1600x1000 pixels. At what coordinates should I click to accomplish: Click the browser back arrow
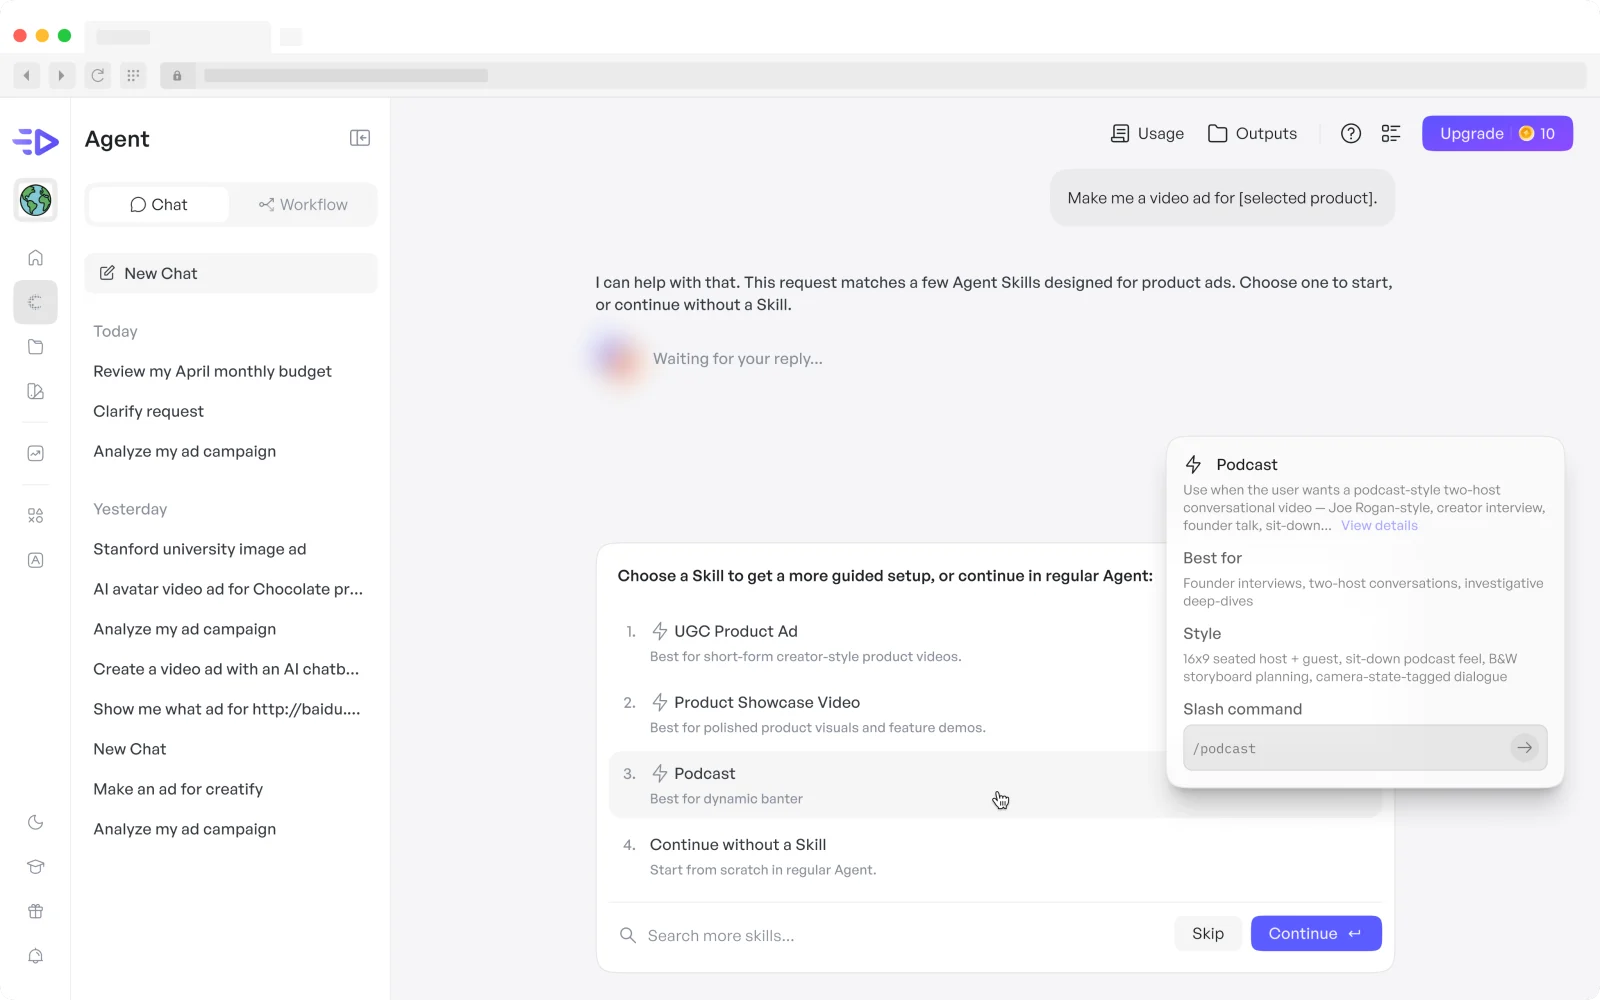pos(27,75)
